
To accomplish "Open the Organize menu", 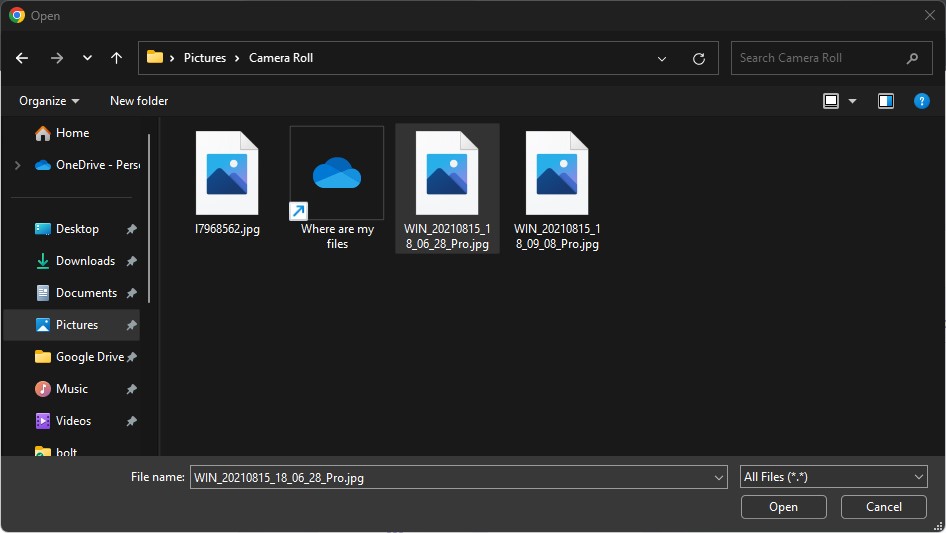I will (x=49, y=101).
